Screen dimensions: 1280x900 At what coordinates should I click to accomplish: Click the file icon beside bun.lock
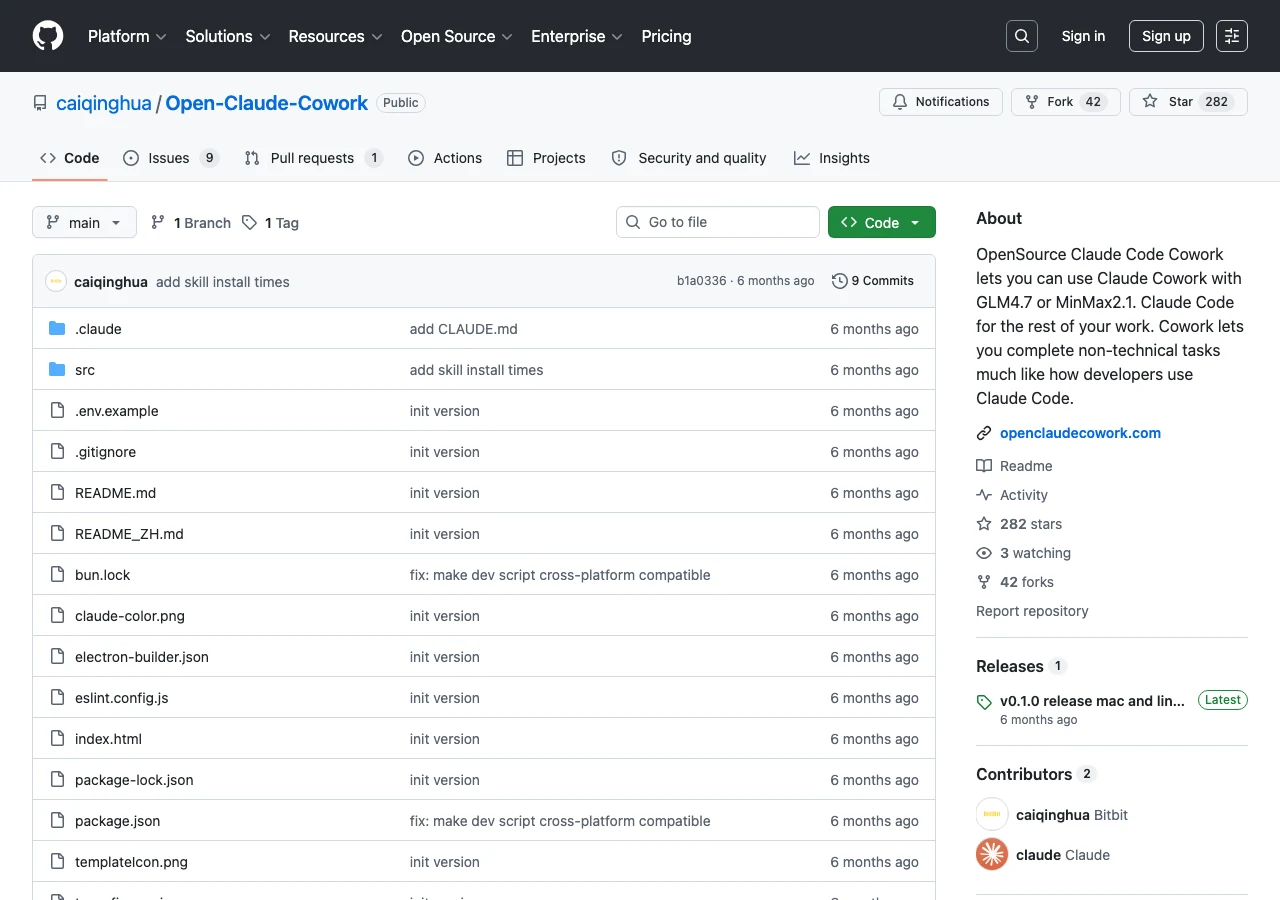pyautogui.click(x=57, y=575)
